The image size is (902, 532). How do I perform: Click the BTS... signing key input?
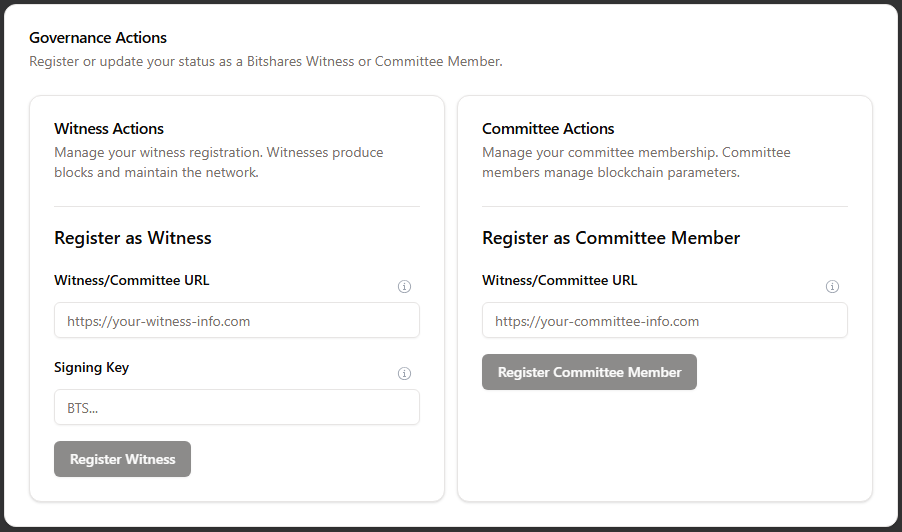(x=237, y=407)
